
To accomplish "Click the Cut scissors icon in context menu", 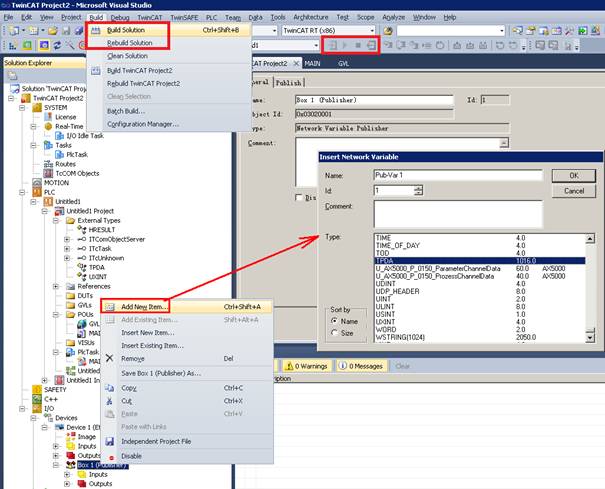I will click(x=110, y=400).
